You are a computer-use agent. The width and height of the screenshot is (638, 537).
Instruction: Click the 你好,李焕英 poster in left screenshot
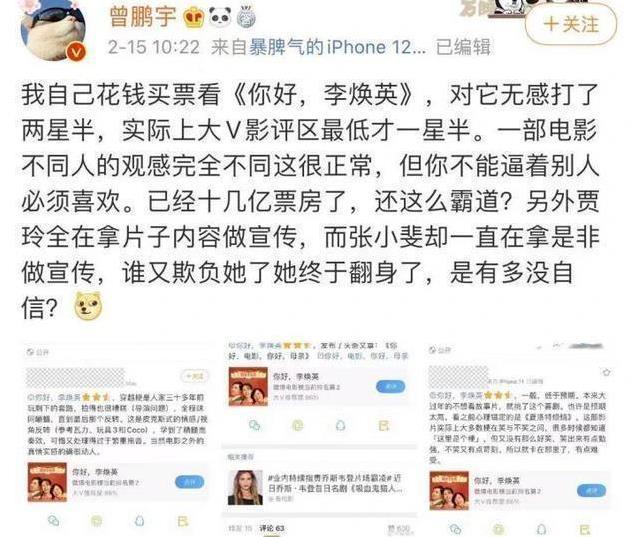pyautogui.click(x=47, y=482)
